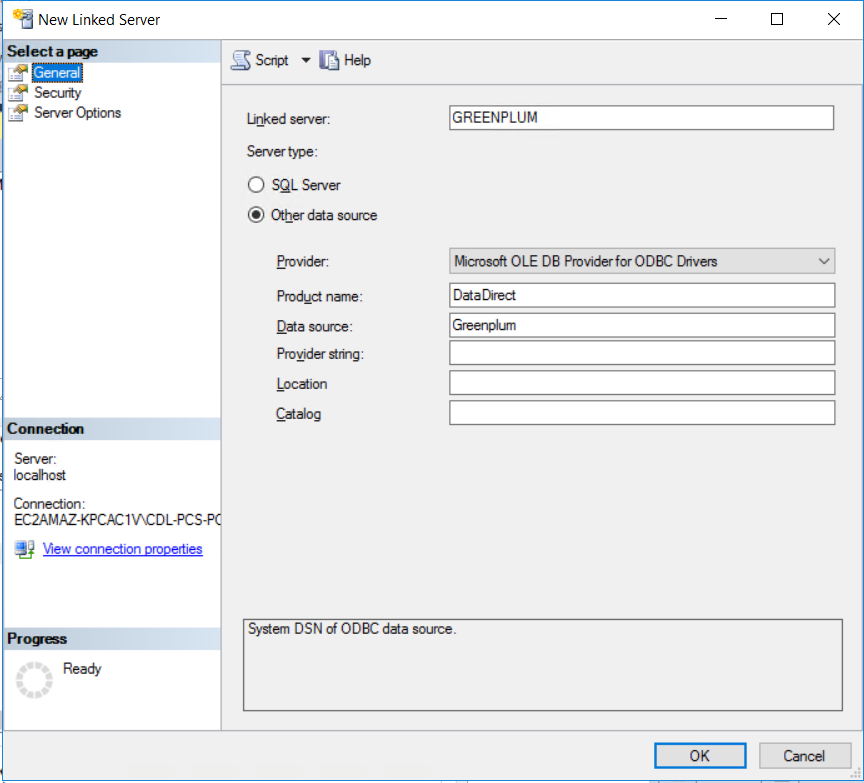Click the empty Catalog field
This screenshot has width=864, height=783.
coord(642,413)
